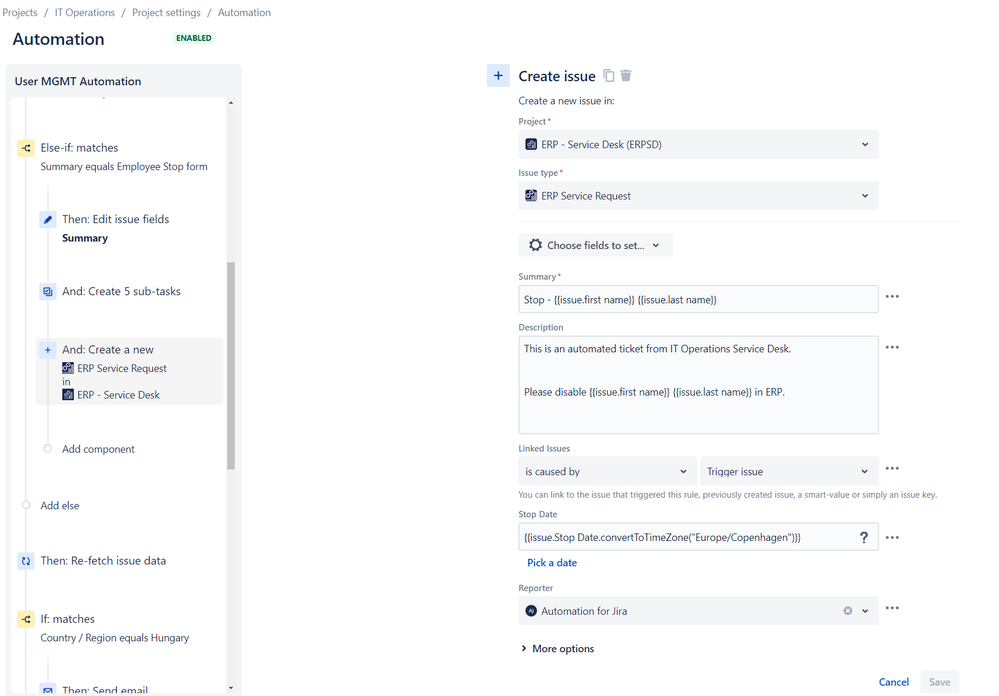Click the Description text area
999x696 pixels.
698,385
